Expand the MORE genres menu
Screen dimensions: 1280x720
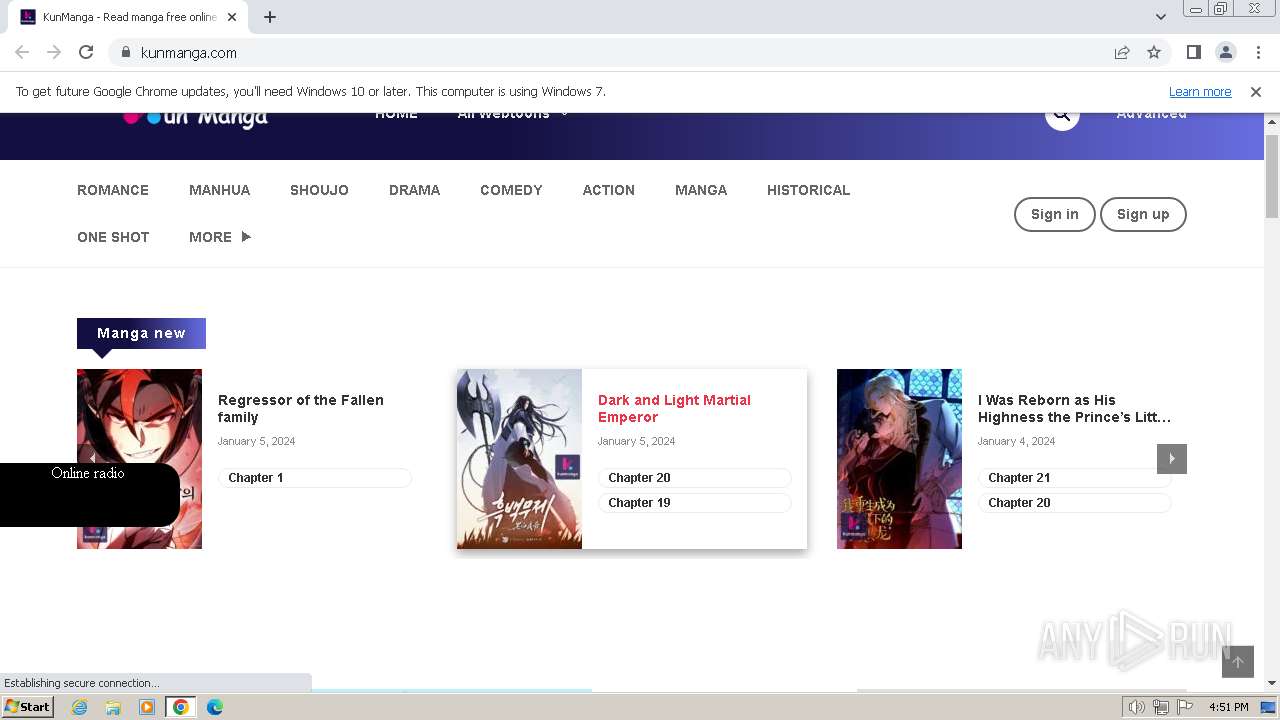[220, 237]
